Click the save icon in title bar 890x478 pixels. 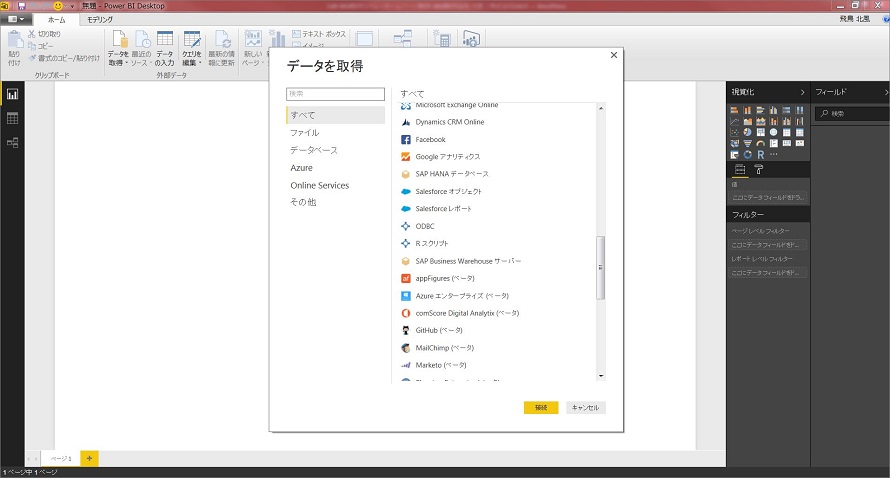click(22, 6)
